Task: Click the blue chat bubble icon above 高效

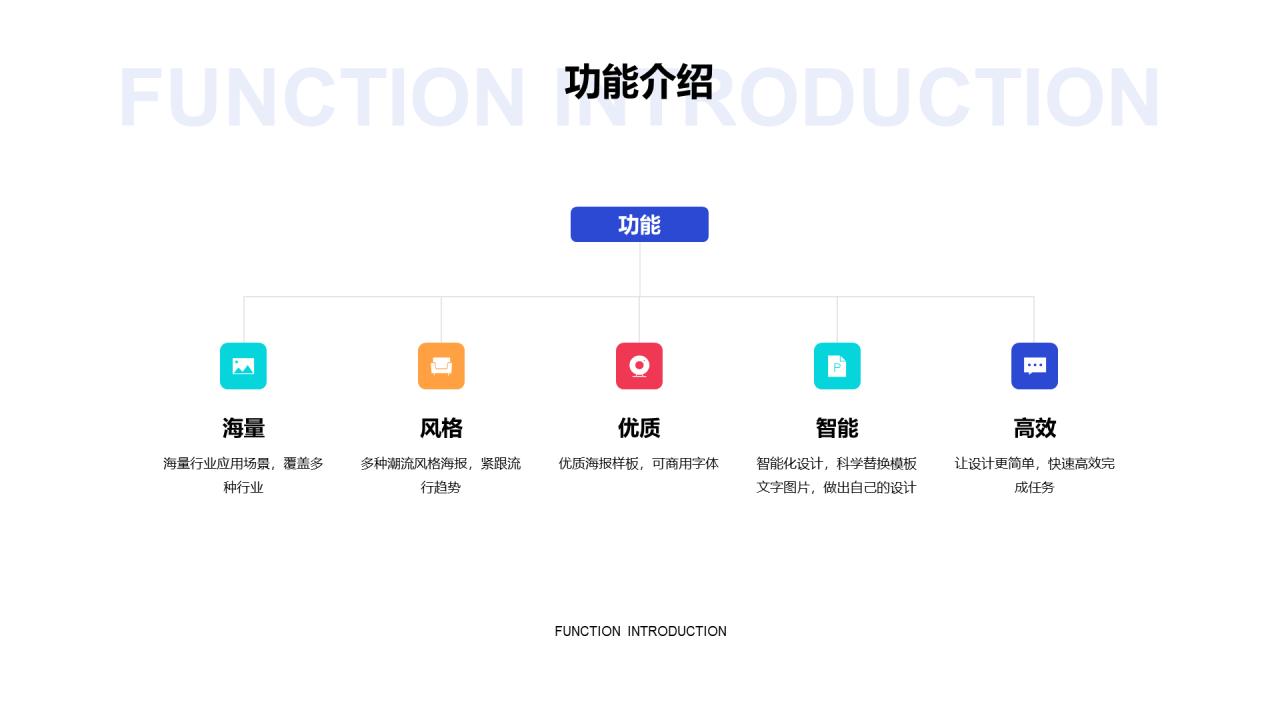Action: pos(1034,366)
